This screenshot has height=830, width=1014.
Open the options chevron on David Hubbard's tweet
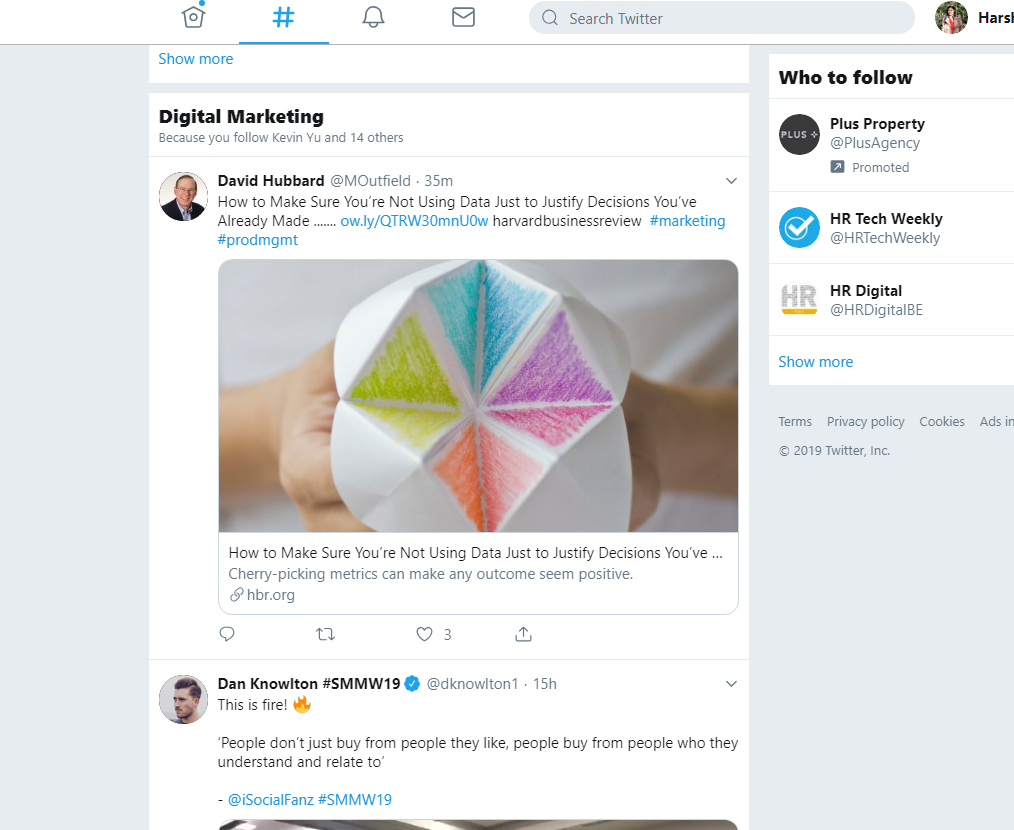(731, 181)
